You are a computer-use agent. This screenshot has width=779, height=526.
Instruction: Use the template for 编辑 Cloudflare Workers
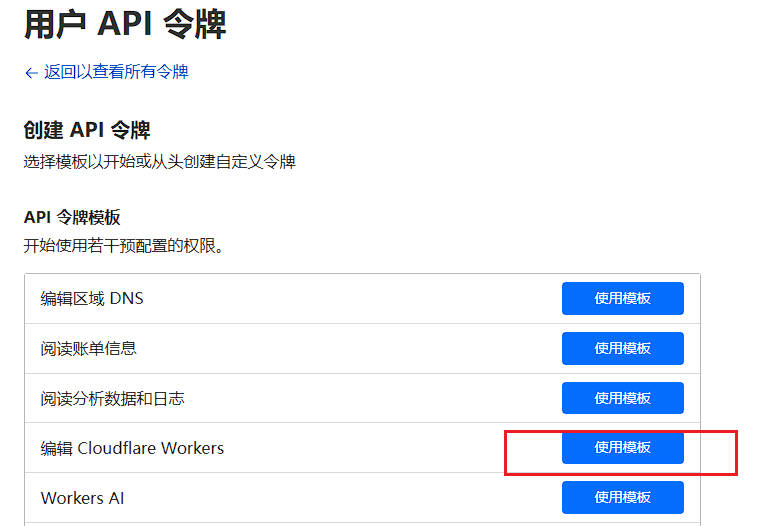point(622,448)
